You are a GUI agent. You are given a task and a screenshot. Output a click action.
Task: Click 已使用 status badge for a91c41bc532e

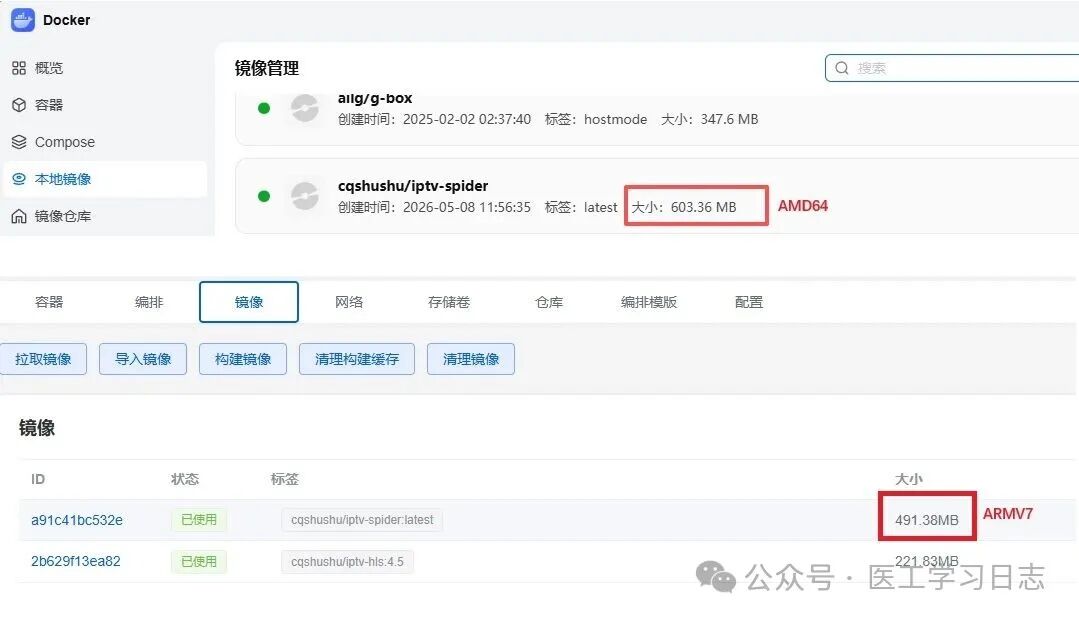coord(199,520)
